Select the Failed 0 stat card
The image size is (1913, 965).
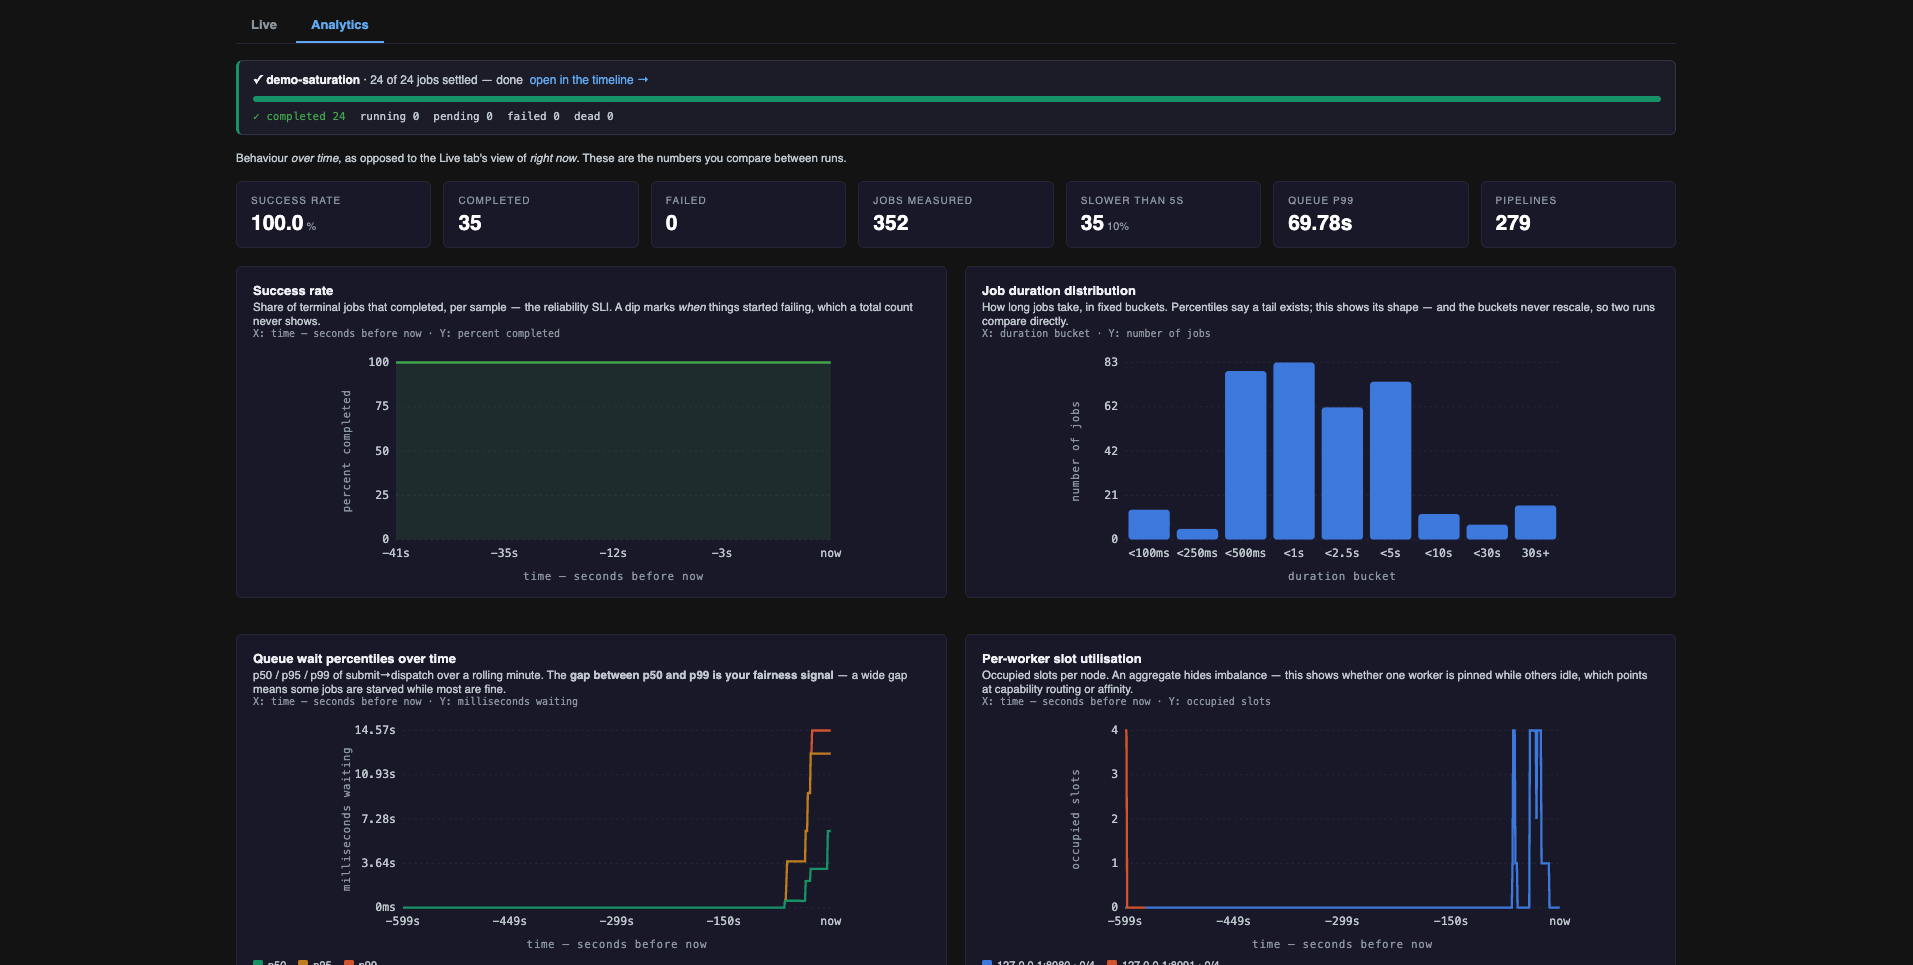coord(748,214)
